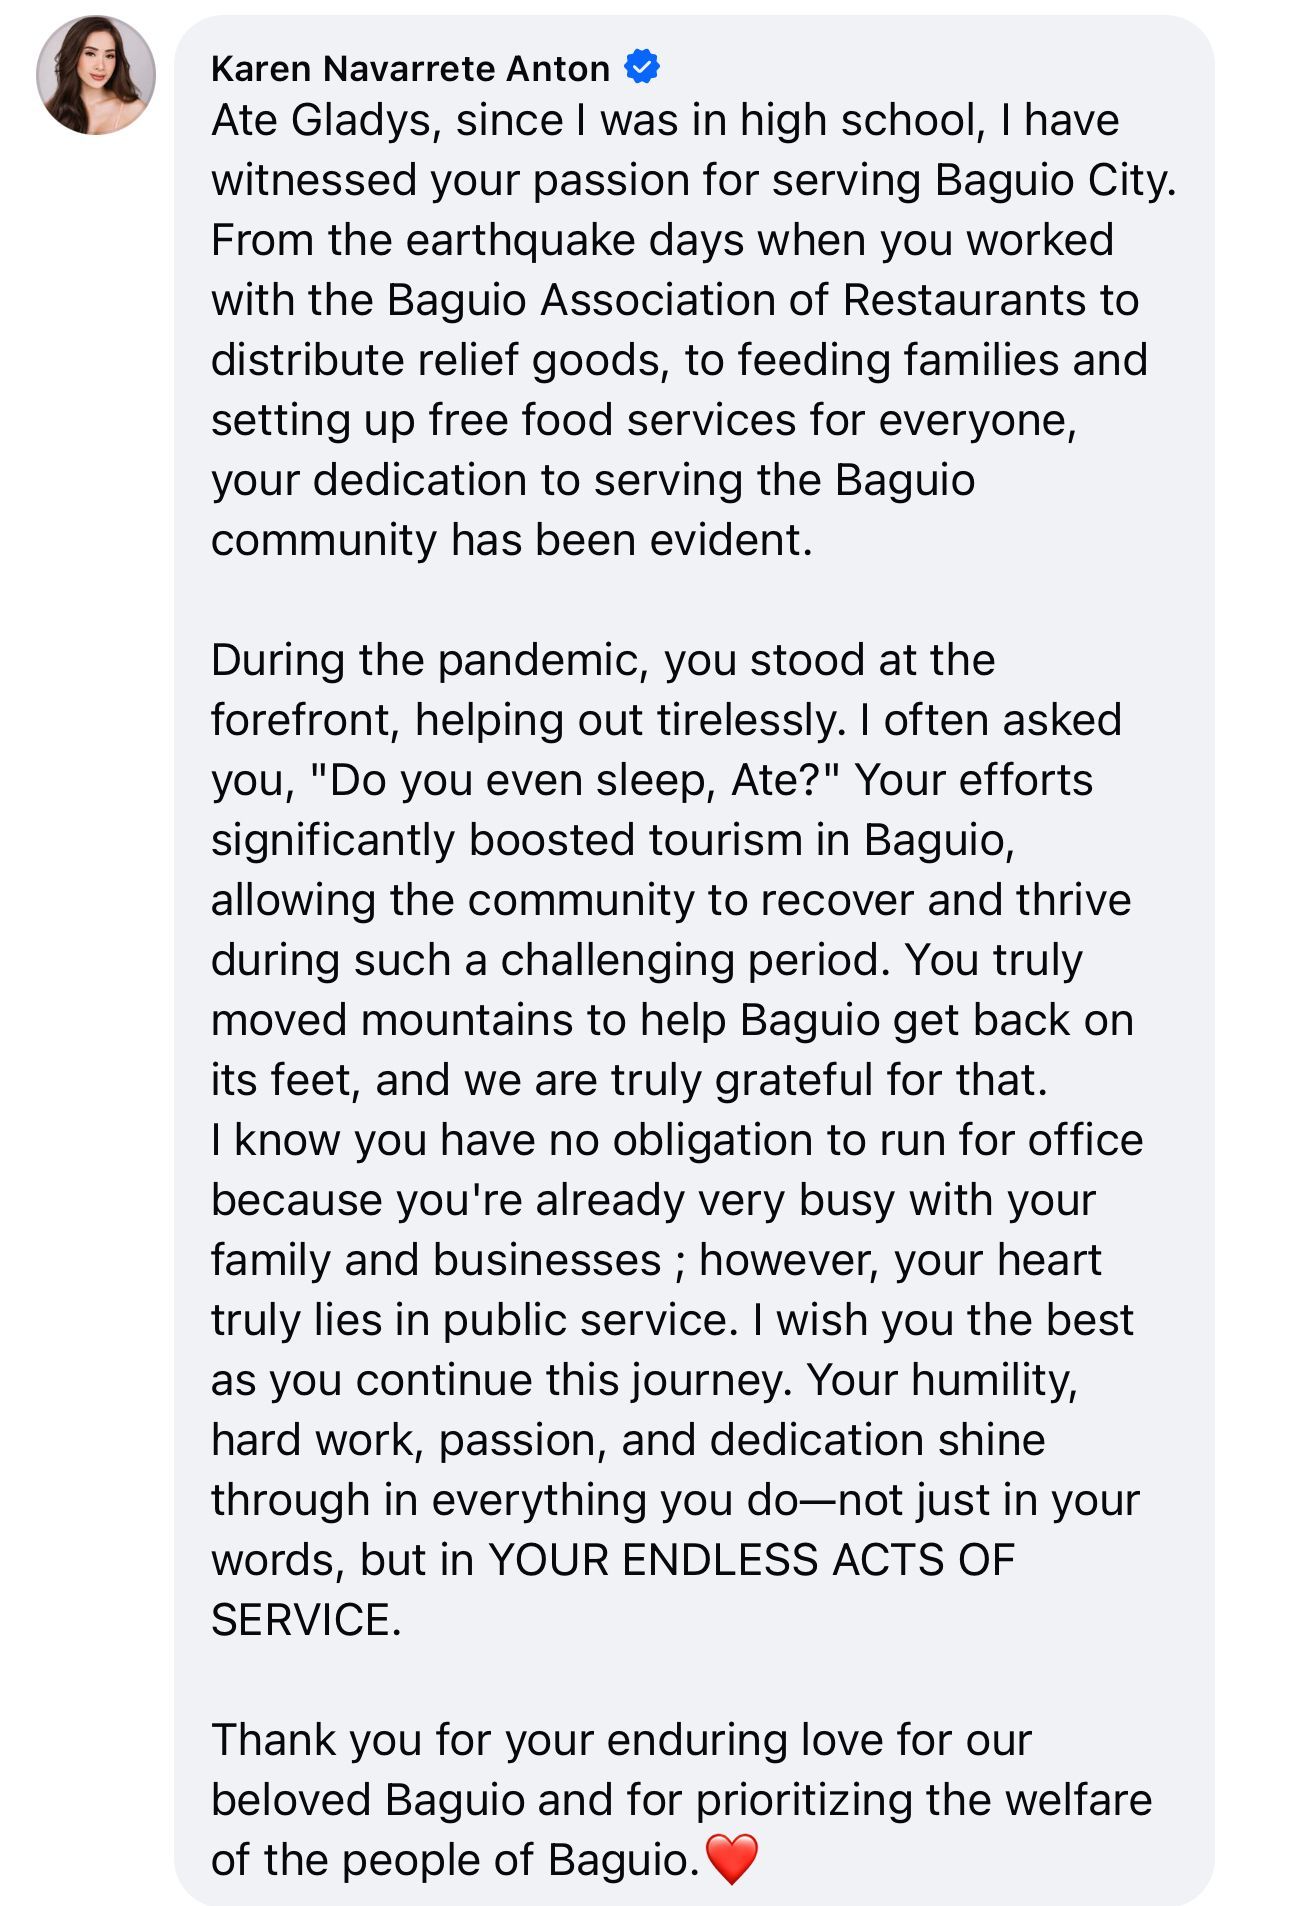Click the line starting "During the pandemic"

pyautogui.click(x=603, y=661)
